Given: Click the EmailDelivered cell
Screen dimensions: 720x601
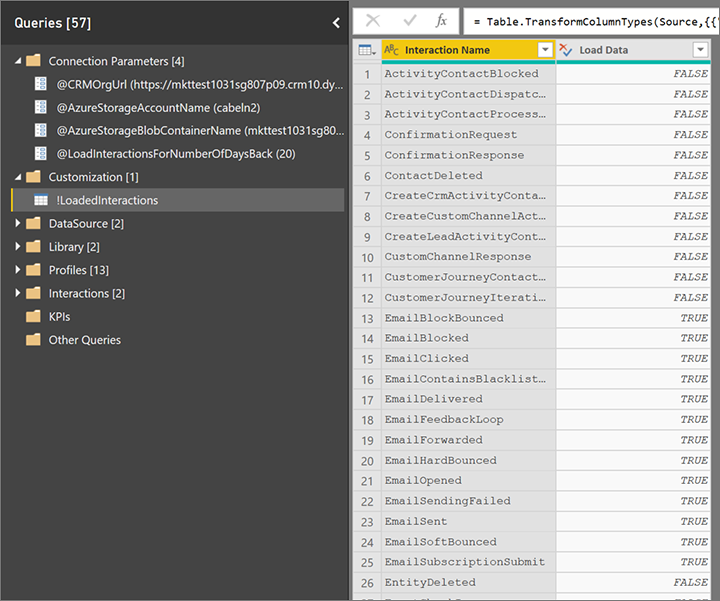Looking at the screenshot, I should 468,399.
